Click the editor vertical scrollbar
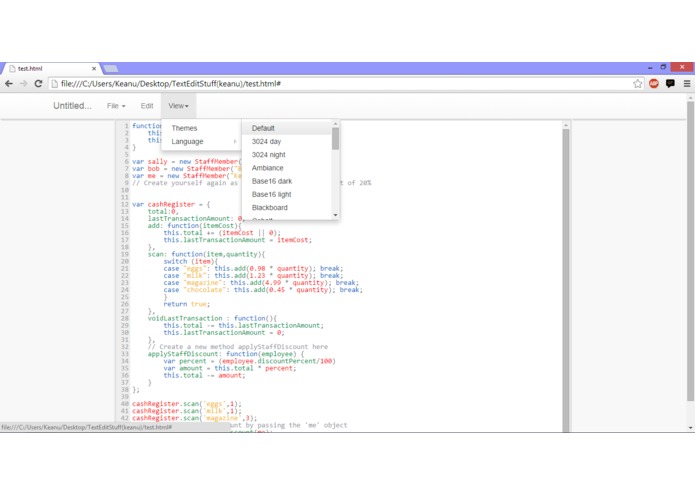Image resolution: width=695 pixels, height=494 pixels. (x=566, y=280)
